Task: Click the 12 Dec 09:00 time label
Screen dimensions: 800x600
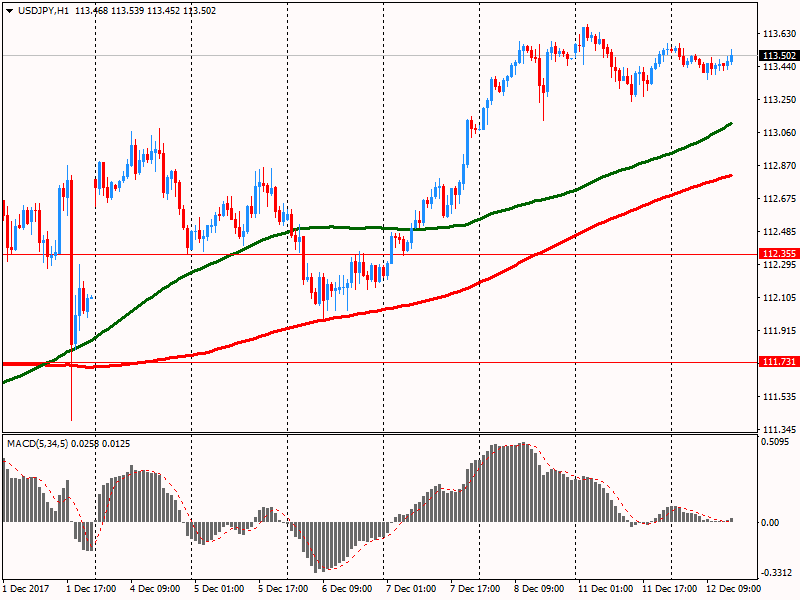Action: pyautogui.click(x=733, y=589)
